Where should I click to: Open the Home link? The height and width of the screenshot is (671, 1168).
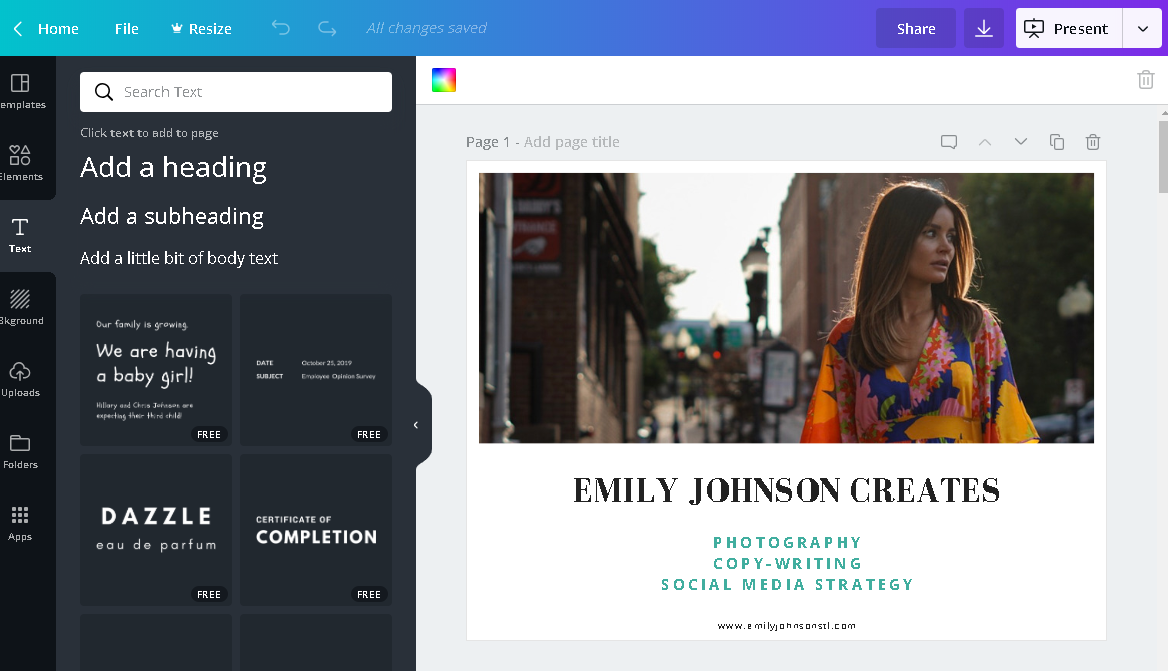(58, 29)
